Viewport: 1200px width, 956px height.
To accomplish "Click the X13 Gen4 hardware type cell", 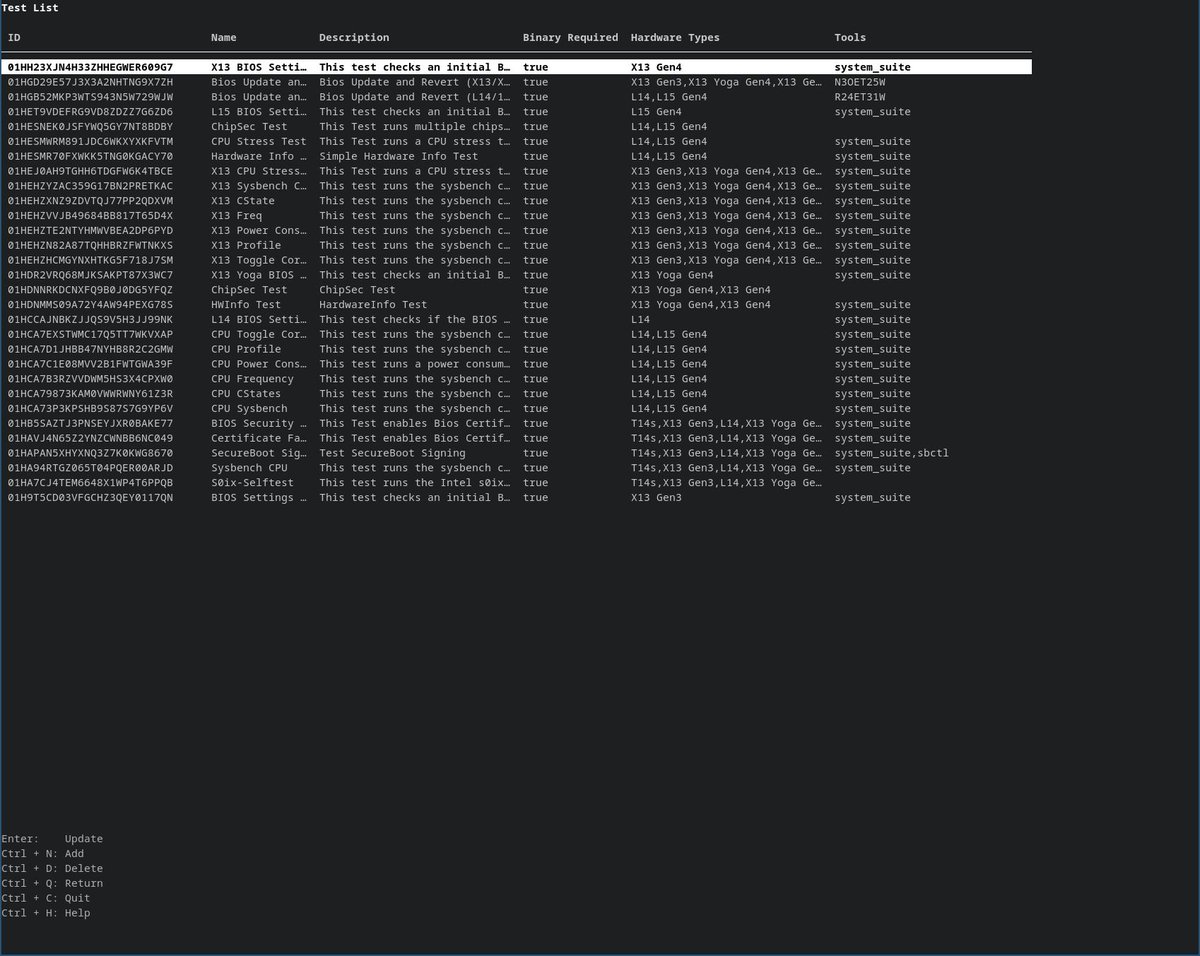I will [656, 67].
